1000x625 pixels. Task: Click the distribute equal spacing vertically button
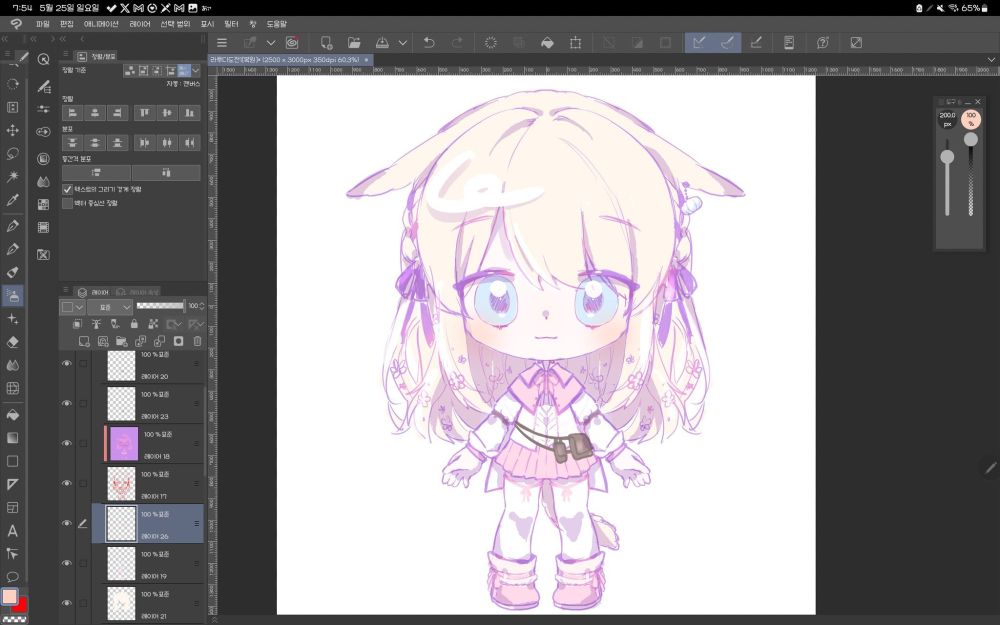(96, 172)
